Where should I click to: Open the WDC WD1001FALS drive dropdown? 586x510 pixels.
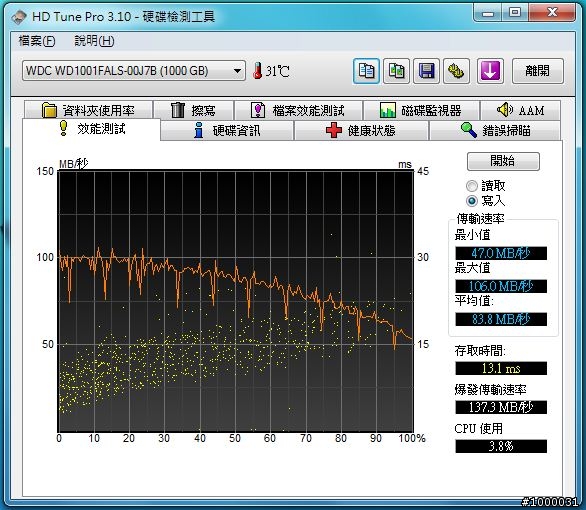[x=133, y=71]
